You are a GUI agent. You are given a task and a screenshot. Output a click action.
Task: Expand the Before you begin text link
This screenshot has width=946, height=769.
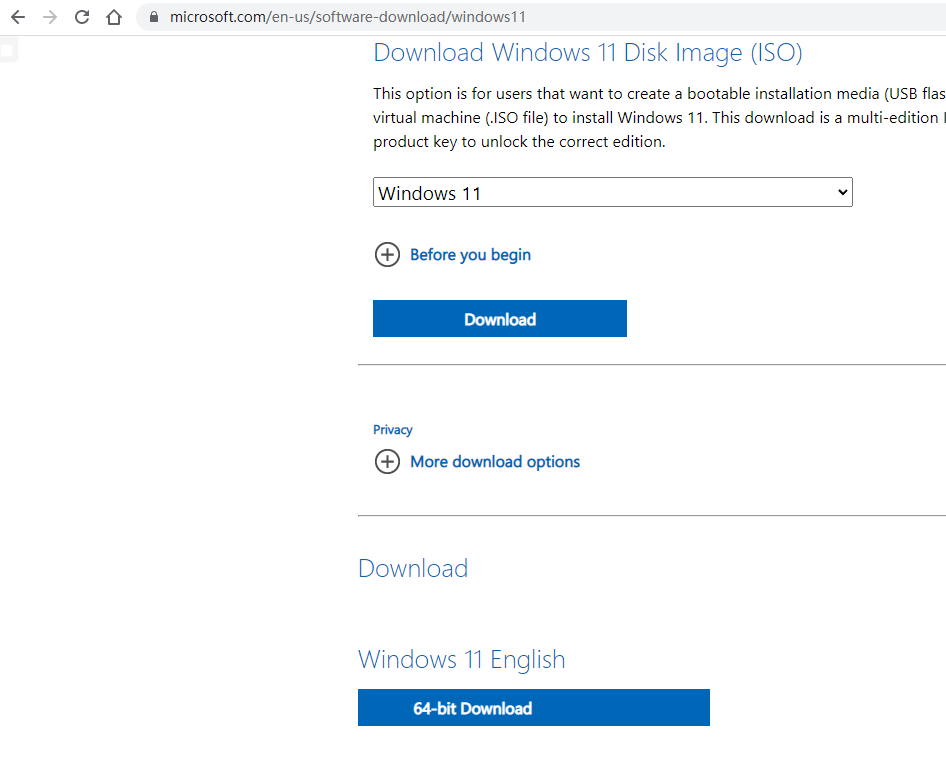click(x=470, y=255)
